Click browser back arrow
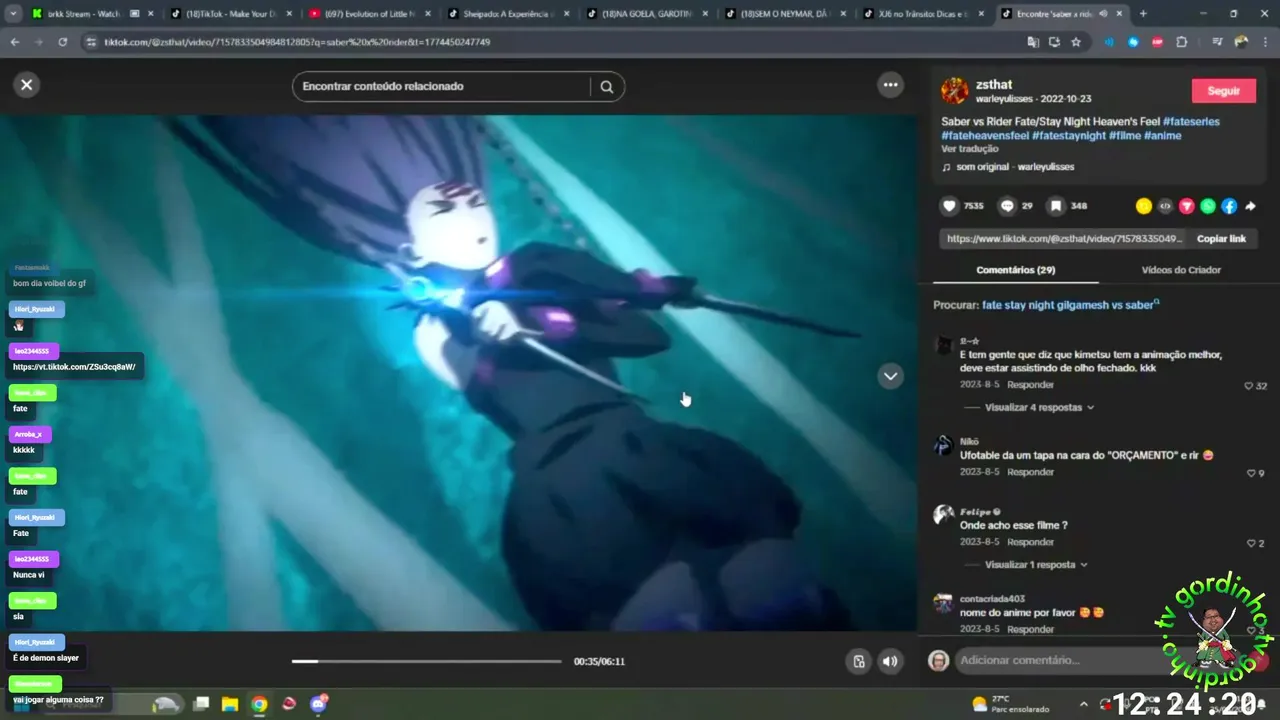Image resolution: width=1280 pixels, height=720 pixels. (x=15, y=42)
